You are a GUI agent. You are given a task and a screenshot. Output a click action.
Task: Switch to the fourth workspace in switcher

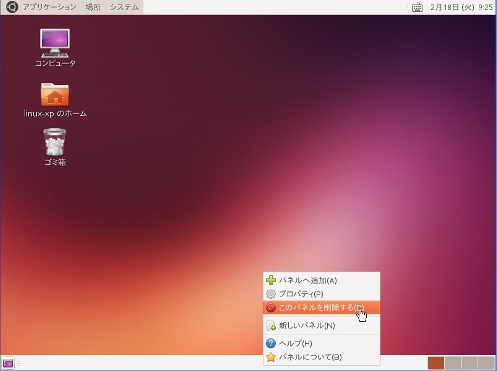[486, 363]
